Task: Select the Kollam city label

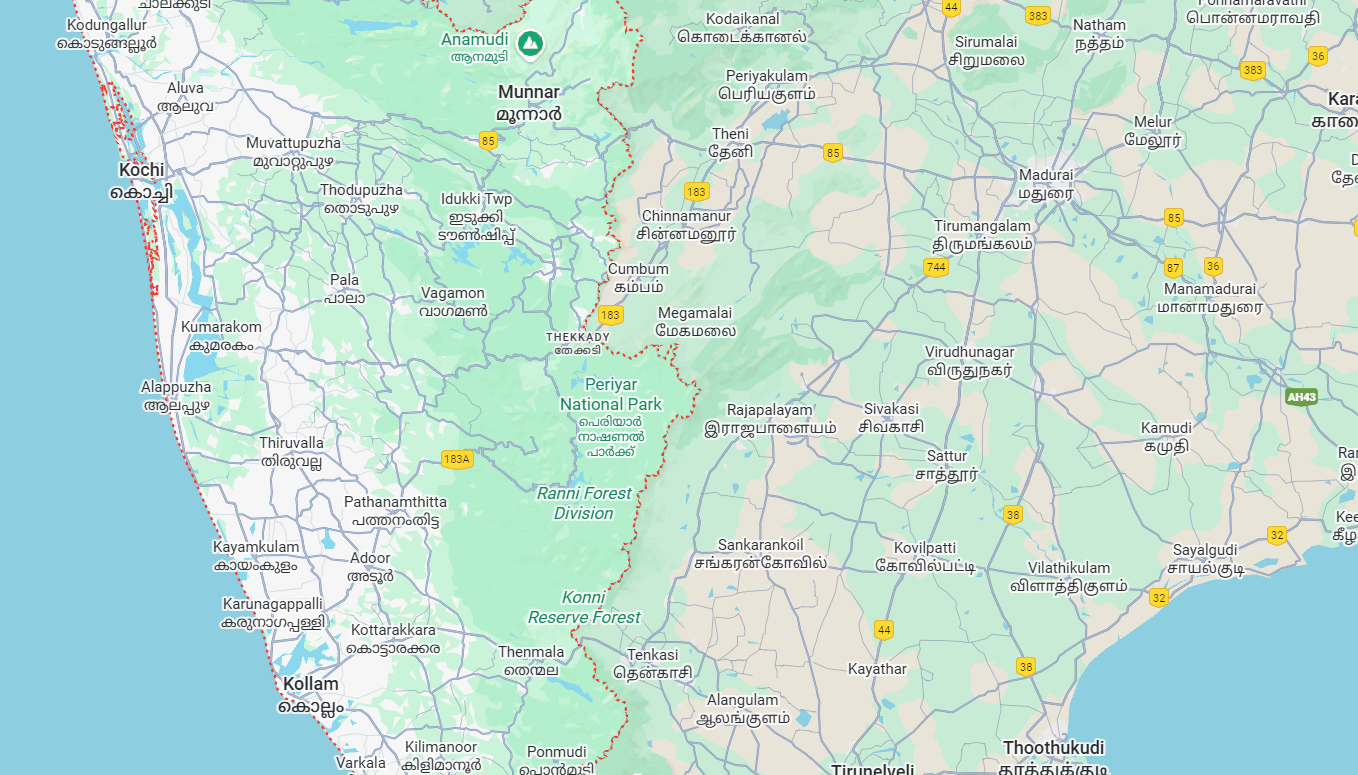Action: click(x=311, y=694)
